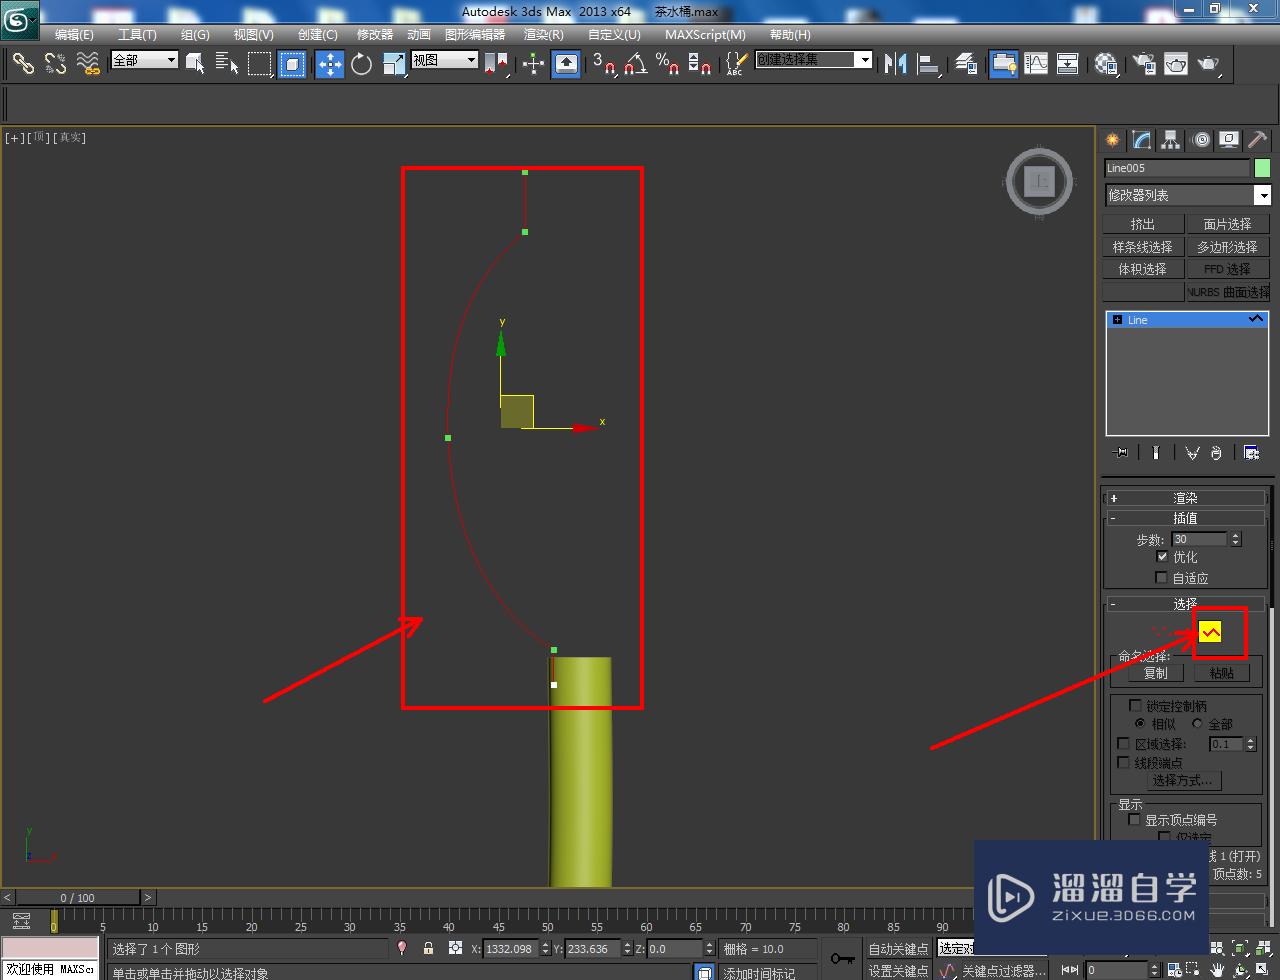
Task: Enable Show Vertex Numbers checkbox
Action: click(1134, 819)
